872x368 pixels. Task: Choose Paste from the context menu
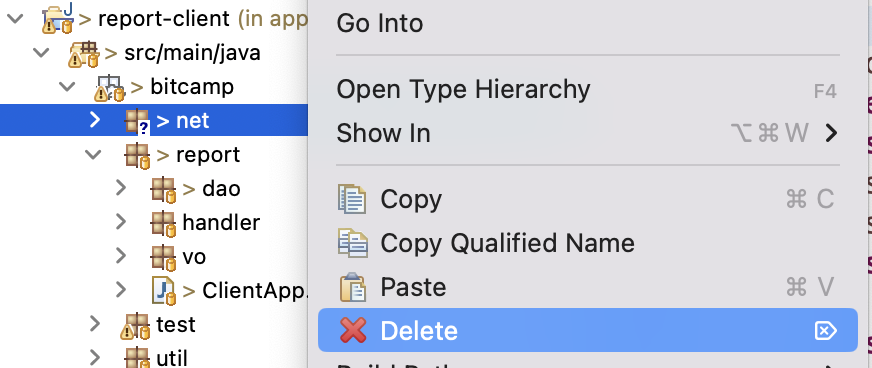587,287
